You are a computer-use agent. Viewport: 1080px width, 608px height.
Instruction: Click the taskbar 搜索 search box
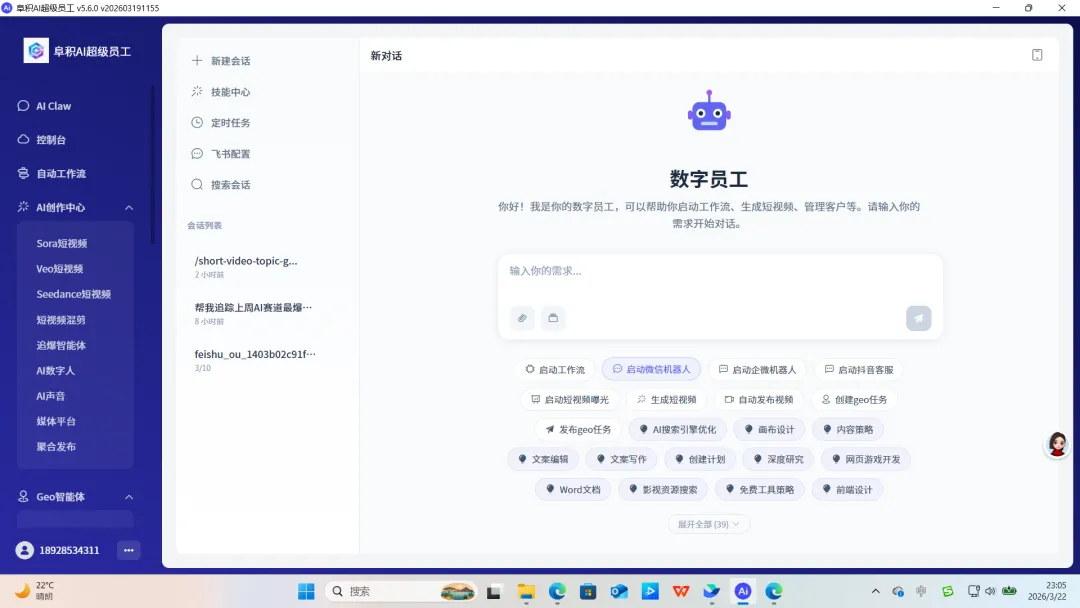402,591
